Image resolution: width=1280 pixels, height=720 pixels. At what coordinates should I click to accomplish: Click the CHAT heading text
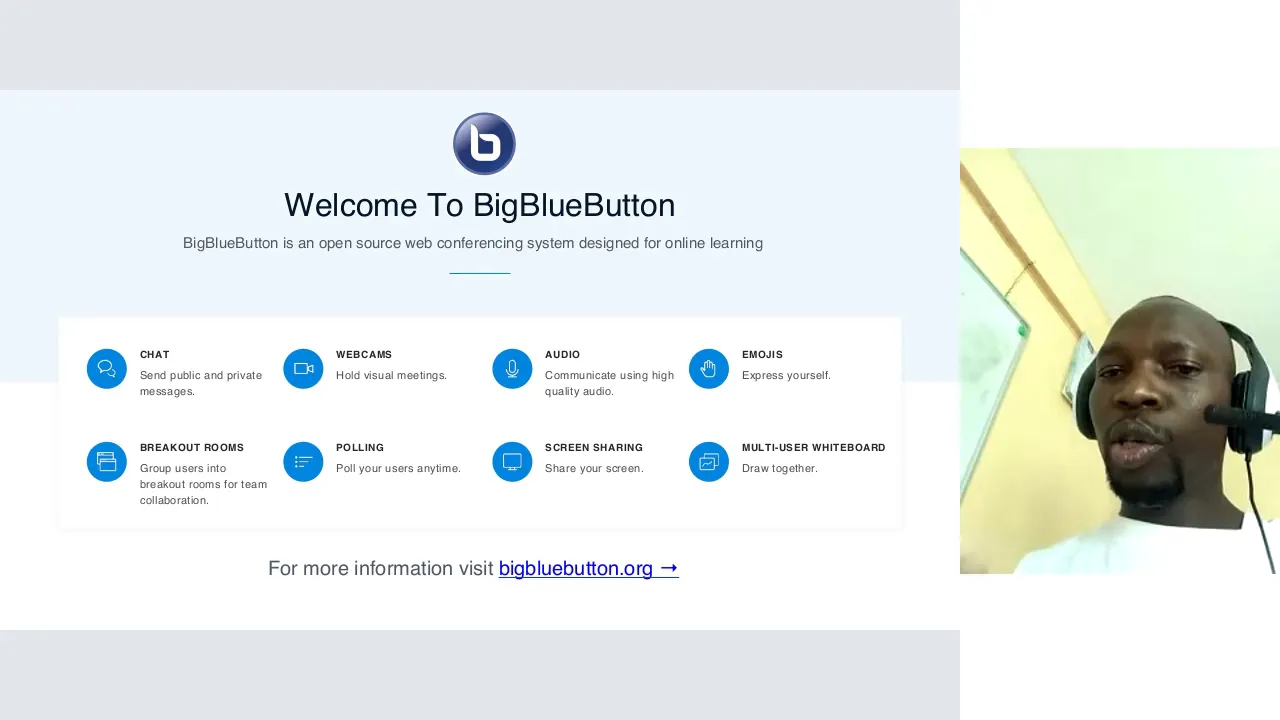coord(155,355)
